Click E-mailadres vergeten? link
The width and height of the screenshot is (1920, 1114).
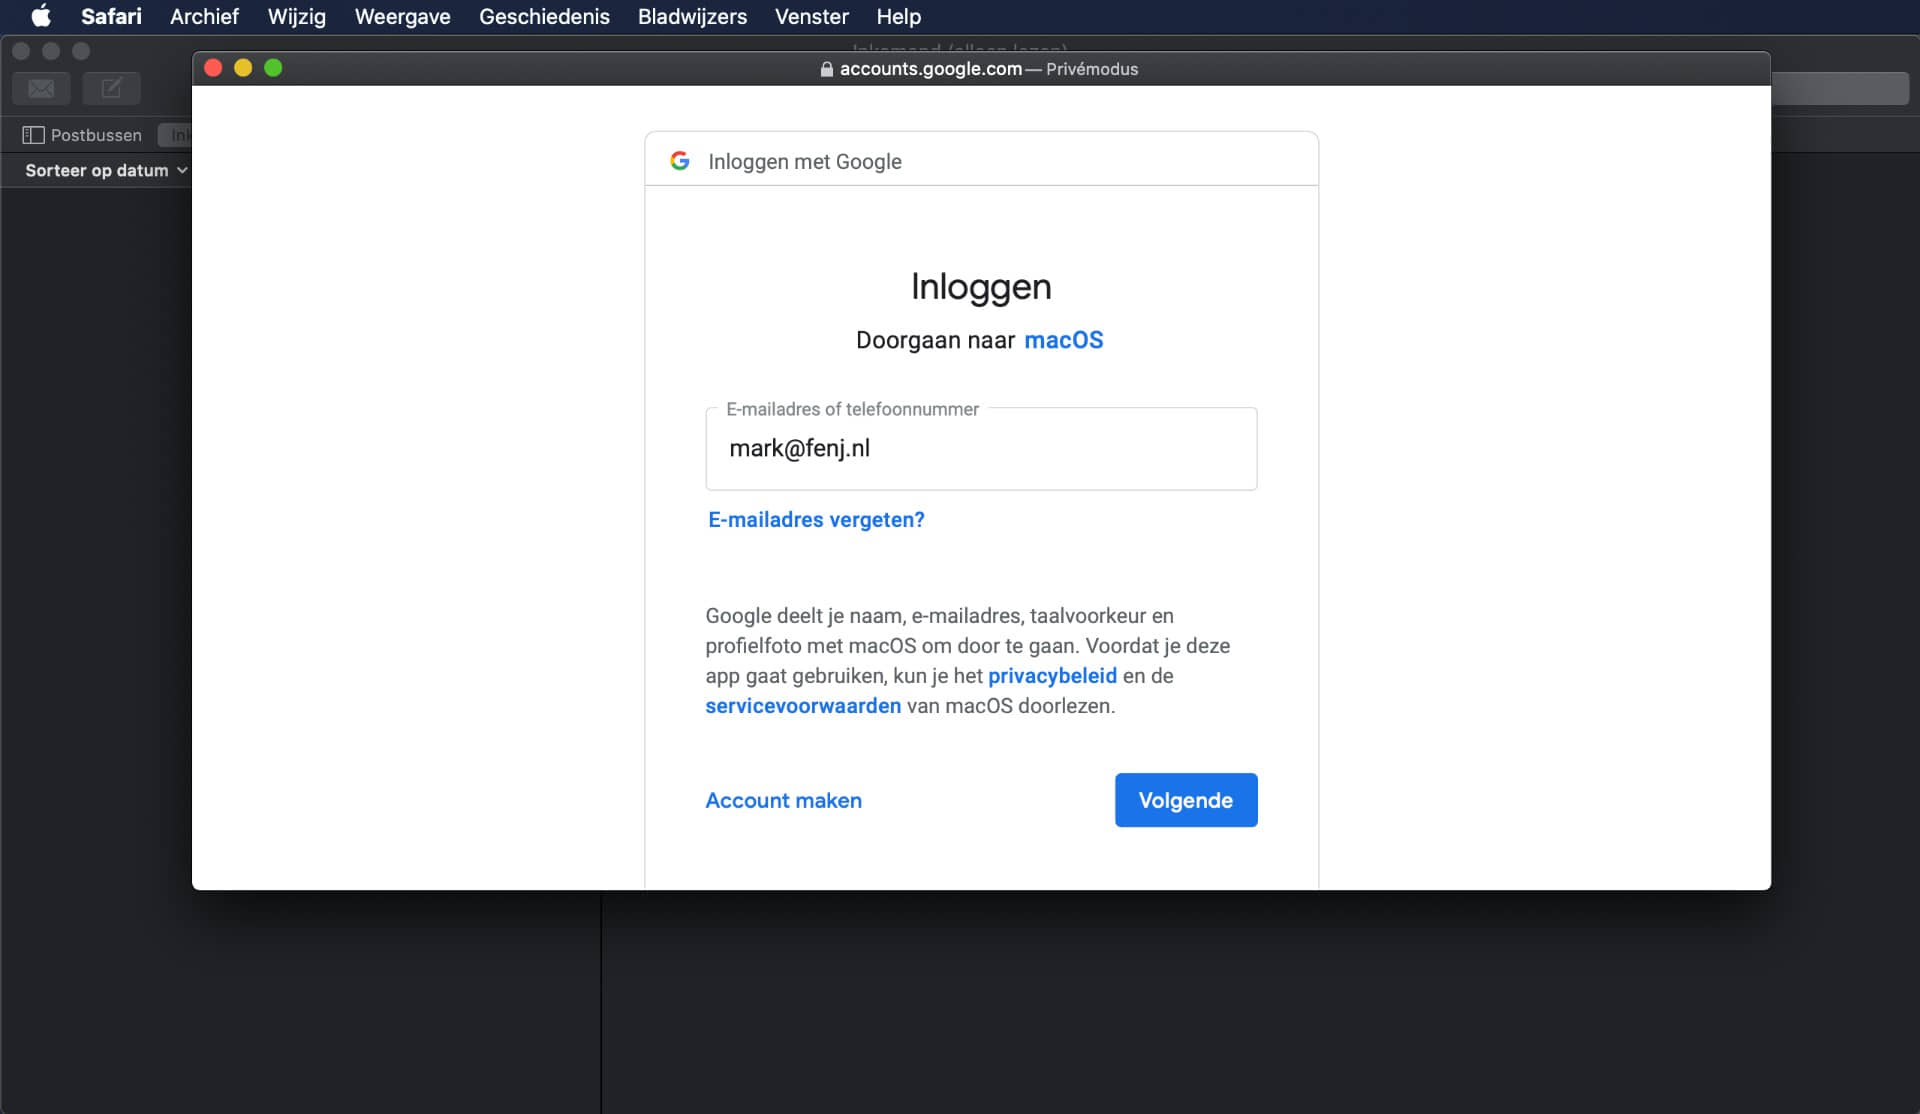pyautogui.click(x=816, y=520)
